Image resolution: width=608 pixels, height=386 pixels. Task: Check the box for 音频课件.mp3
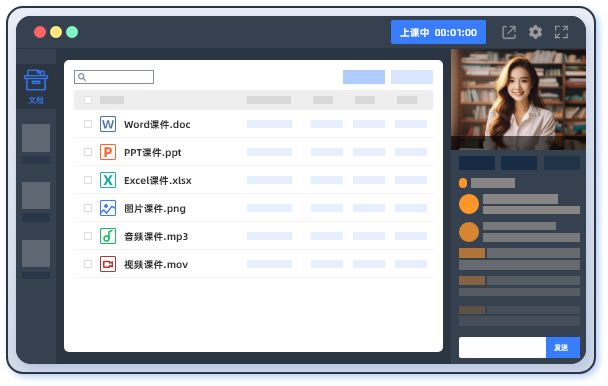pyautogui.click(x=88, y=236)
